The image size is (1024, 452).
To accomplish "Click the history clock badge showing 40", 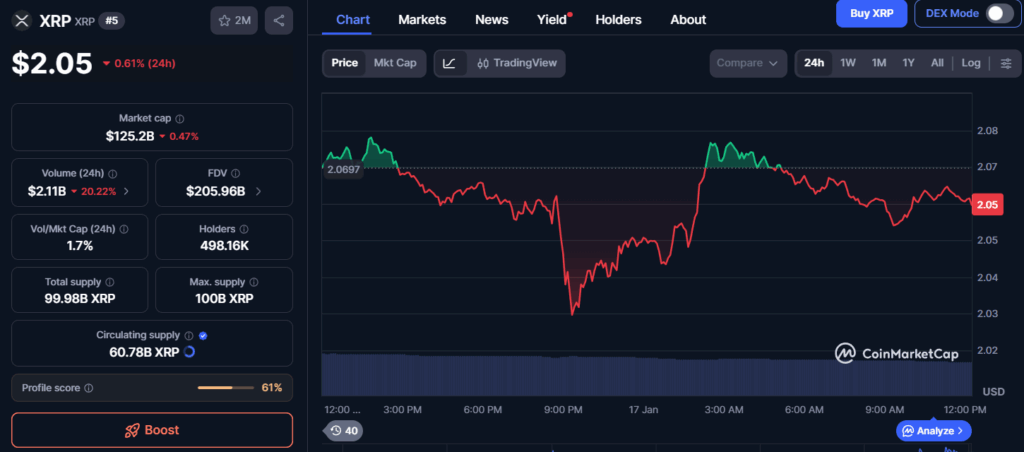I will pyautogui.click(x=343, y=431).
